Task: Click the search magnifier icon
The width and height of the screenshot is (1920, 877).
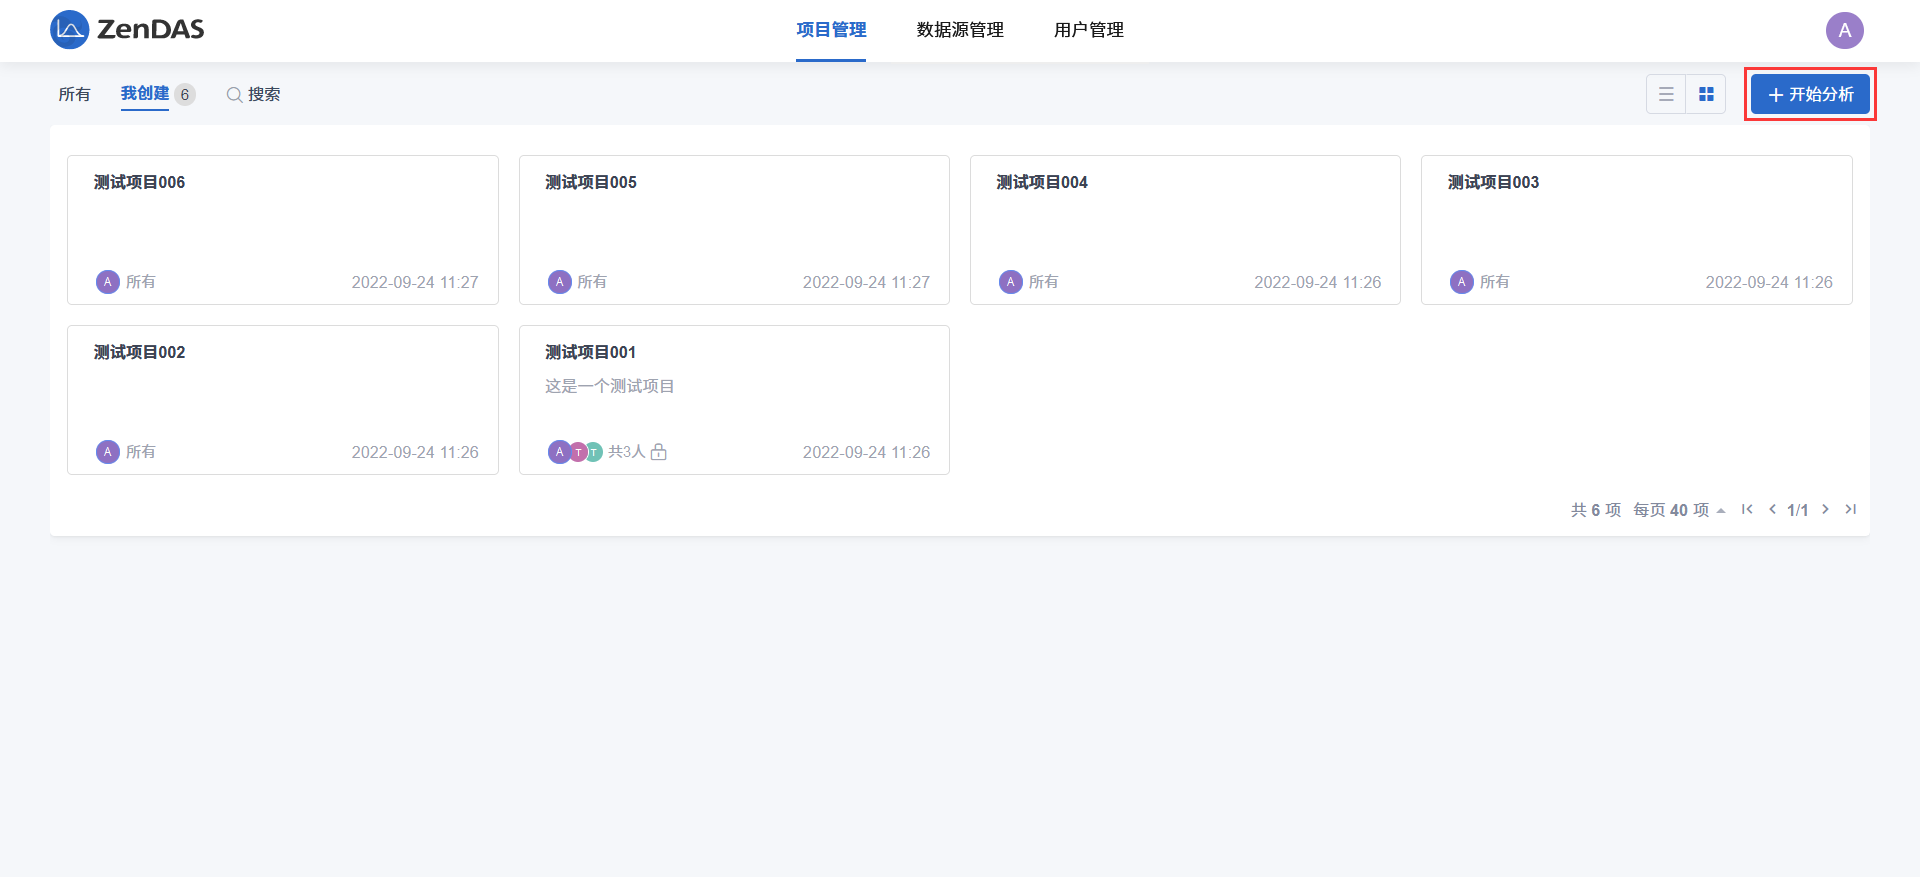Action: pos(234,95)
